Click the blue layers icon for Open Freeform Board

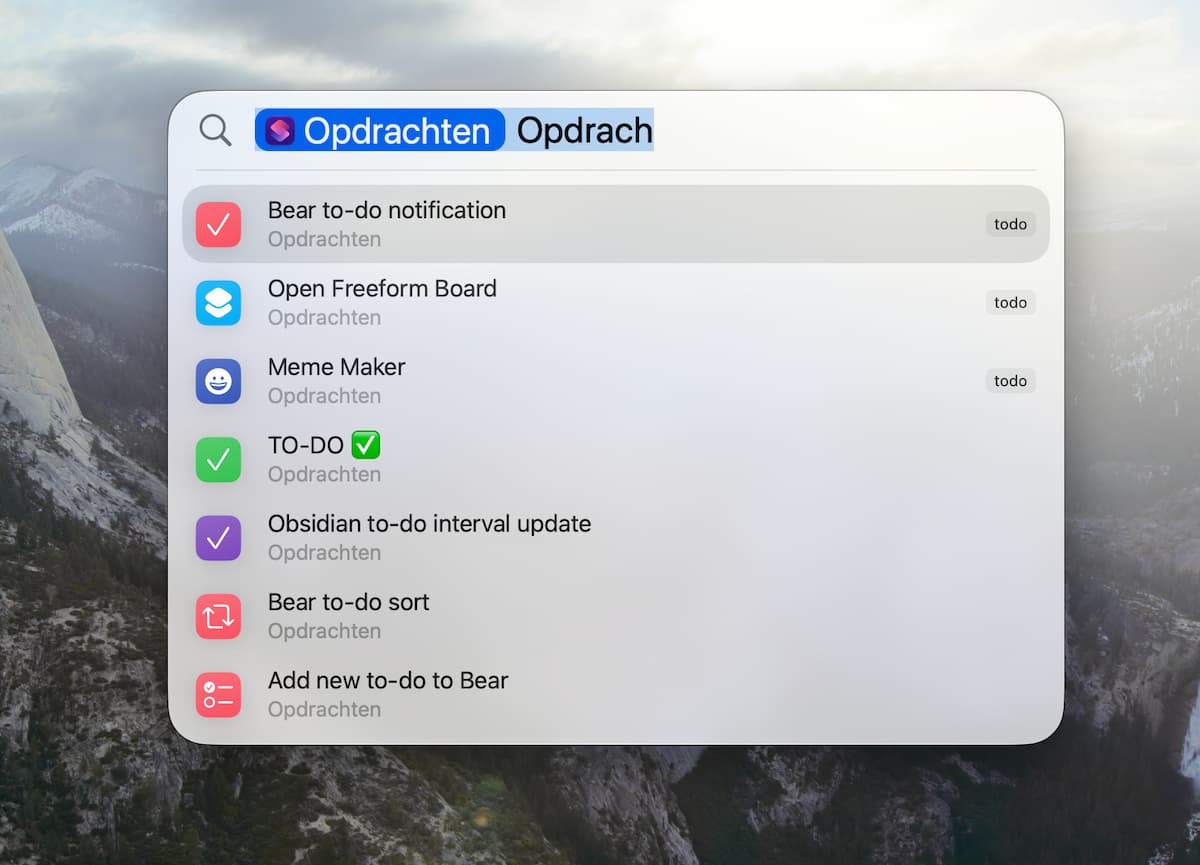218,303
